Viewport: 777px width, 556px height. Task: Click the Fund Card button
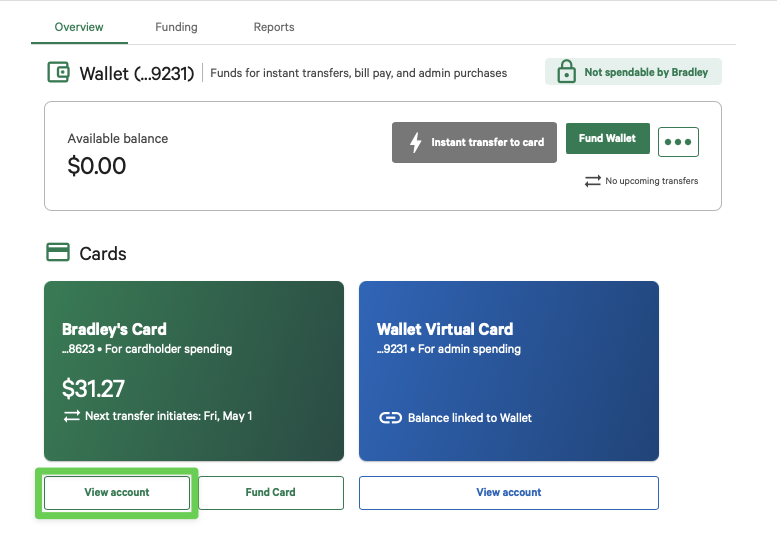270,492
